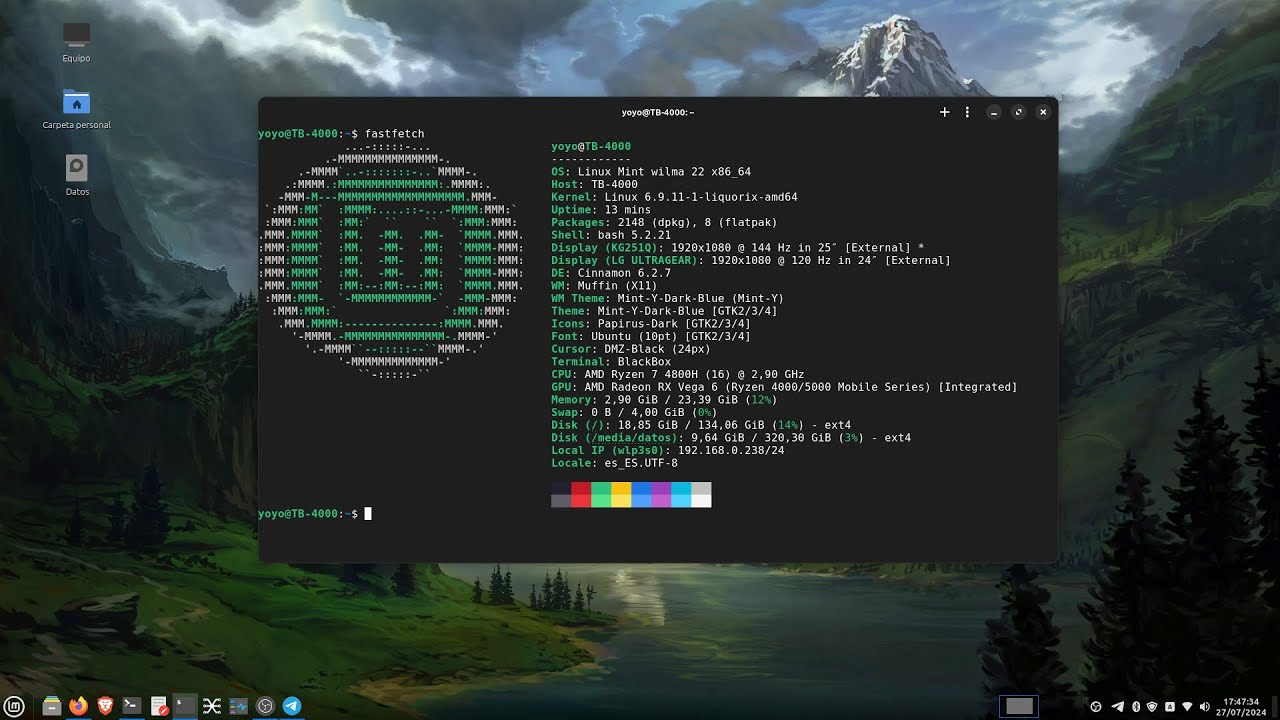
Task: Click the 'Swap: 0 B / 4,00 GiB' line
Action: pyautogui.click(x=634, y=412)
